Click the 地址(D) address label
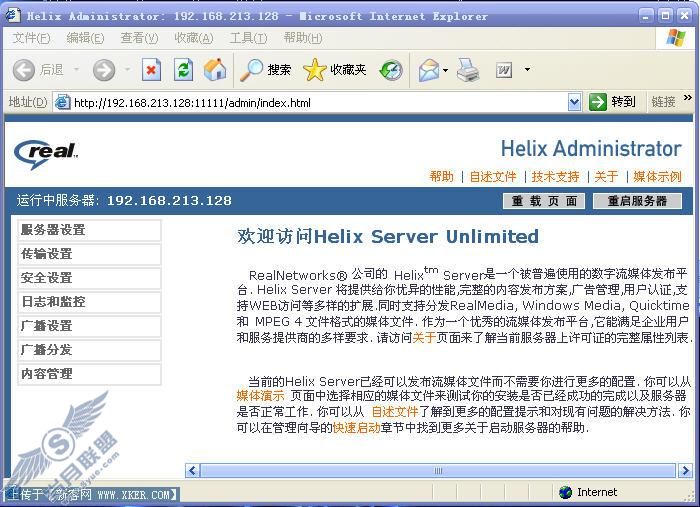This screenshot has width=700, height=507. point(28,102)
